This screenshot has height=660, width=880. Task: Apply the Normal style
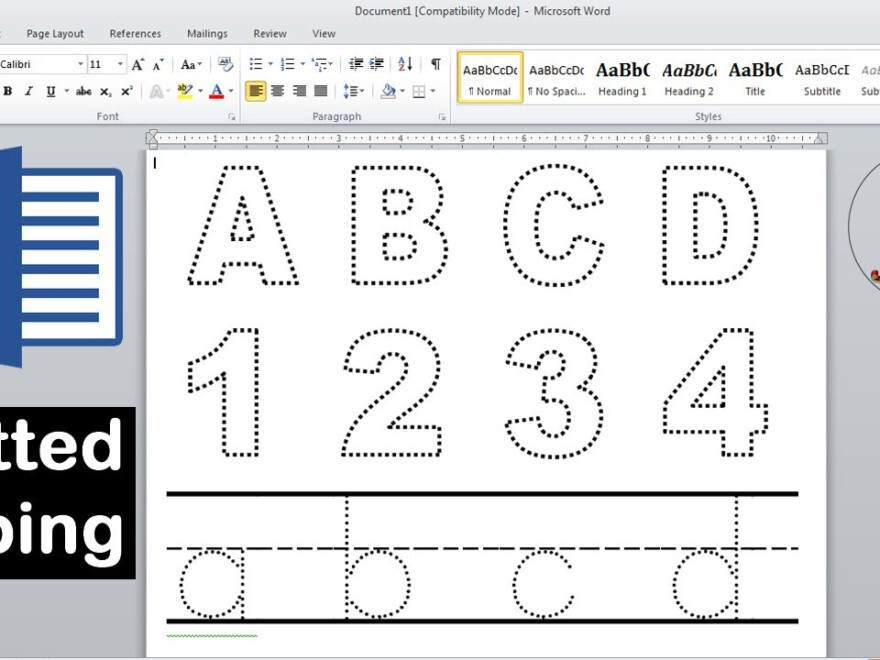[491, 77]
